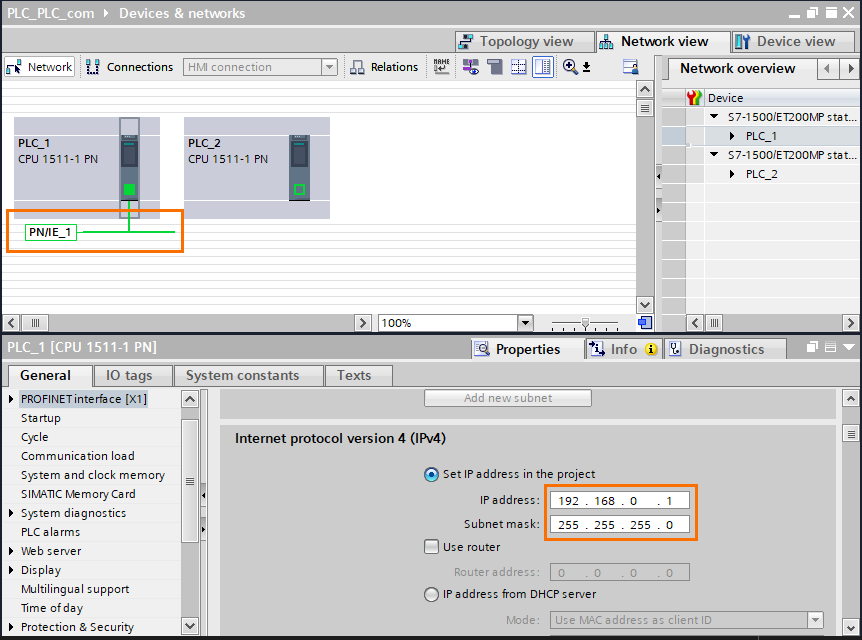
Task: Select the PLC_2 CPU module image
Action: 299,167
